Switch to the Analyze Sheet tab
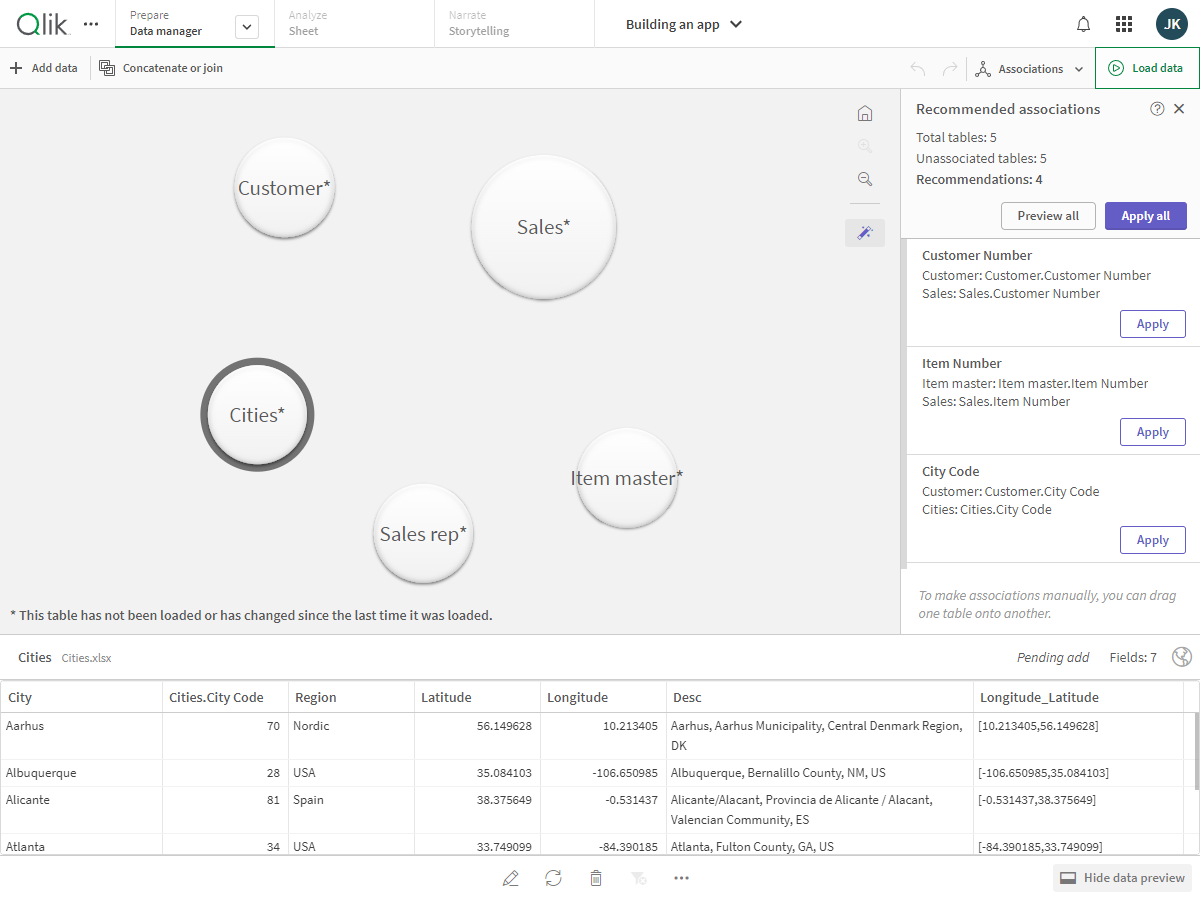This screenshot has width=1200, height=900. coord(354,23)
